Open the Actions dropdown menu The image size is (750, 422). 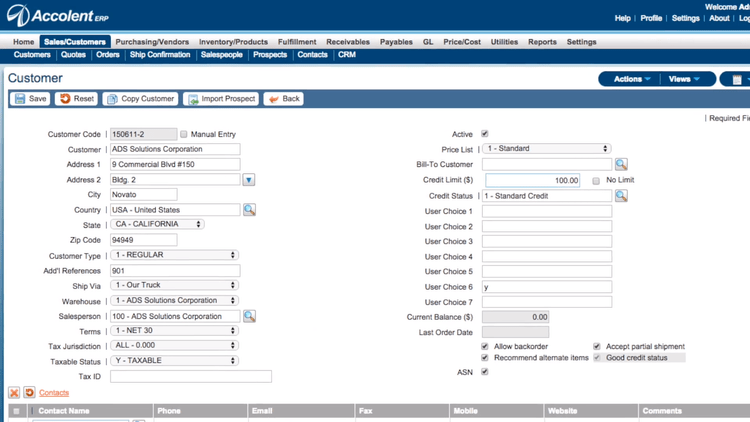click(x=631, y=79)
